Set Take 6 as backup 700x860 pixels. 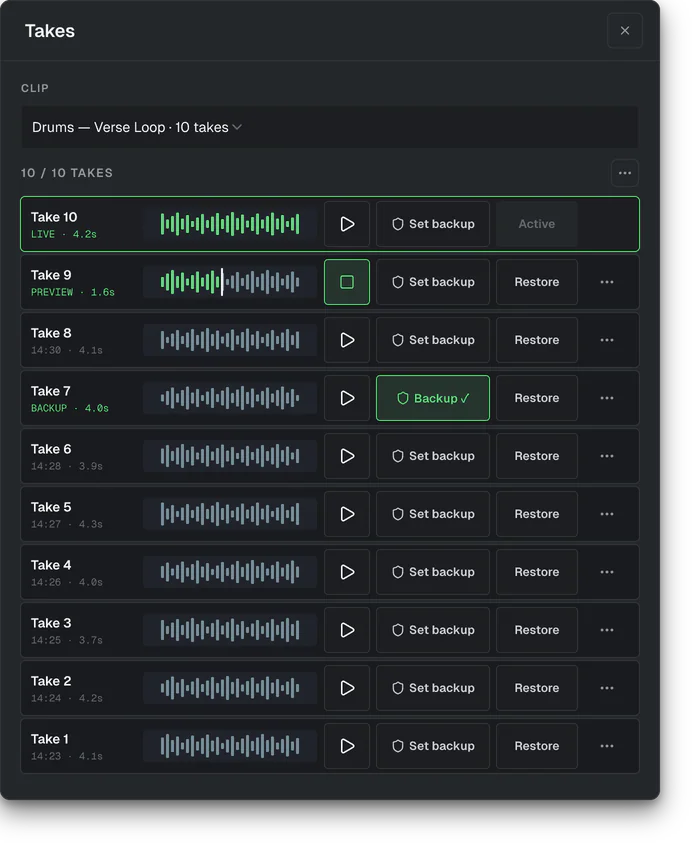coord(433,456)
